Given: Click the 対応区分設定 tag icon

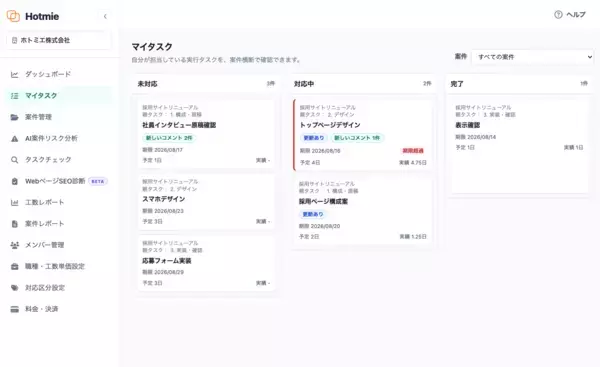Looking at the screenshot, I should (x=15, y=288).
